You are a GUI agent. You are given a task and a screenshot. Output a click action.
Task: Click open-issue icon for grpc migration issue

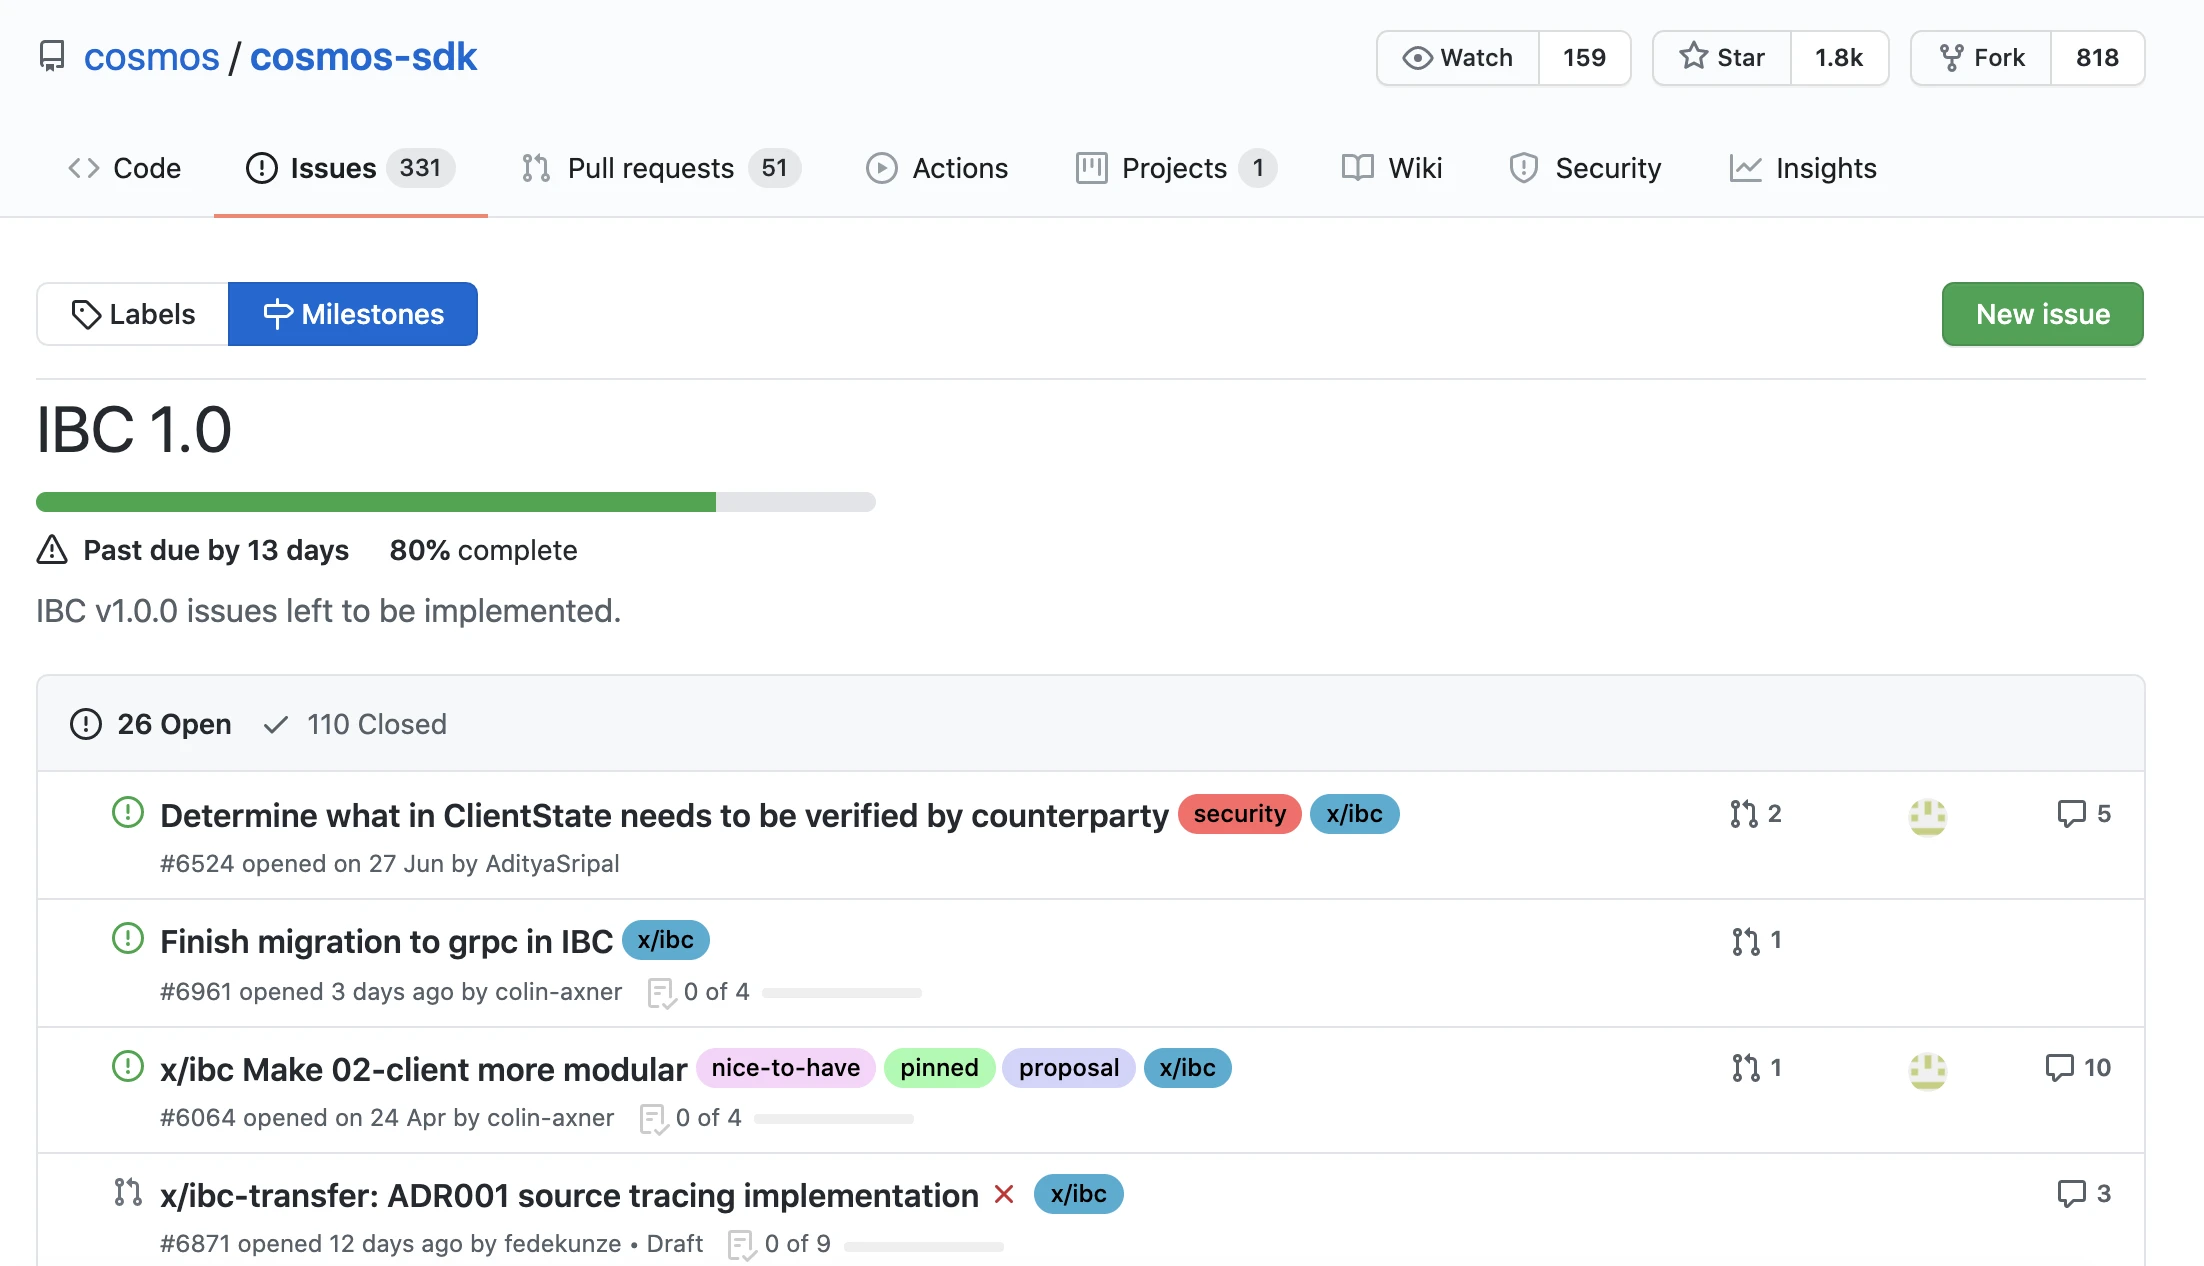pos(128,938)
